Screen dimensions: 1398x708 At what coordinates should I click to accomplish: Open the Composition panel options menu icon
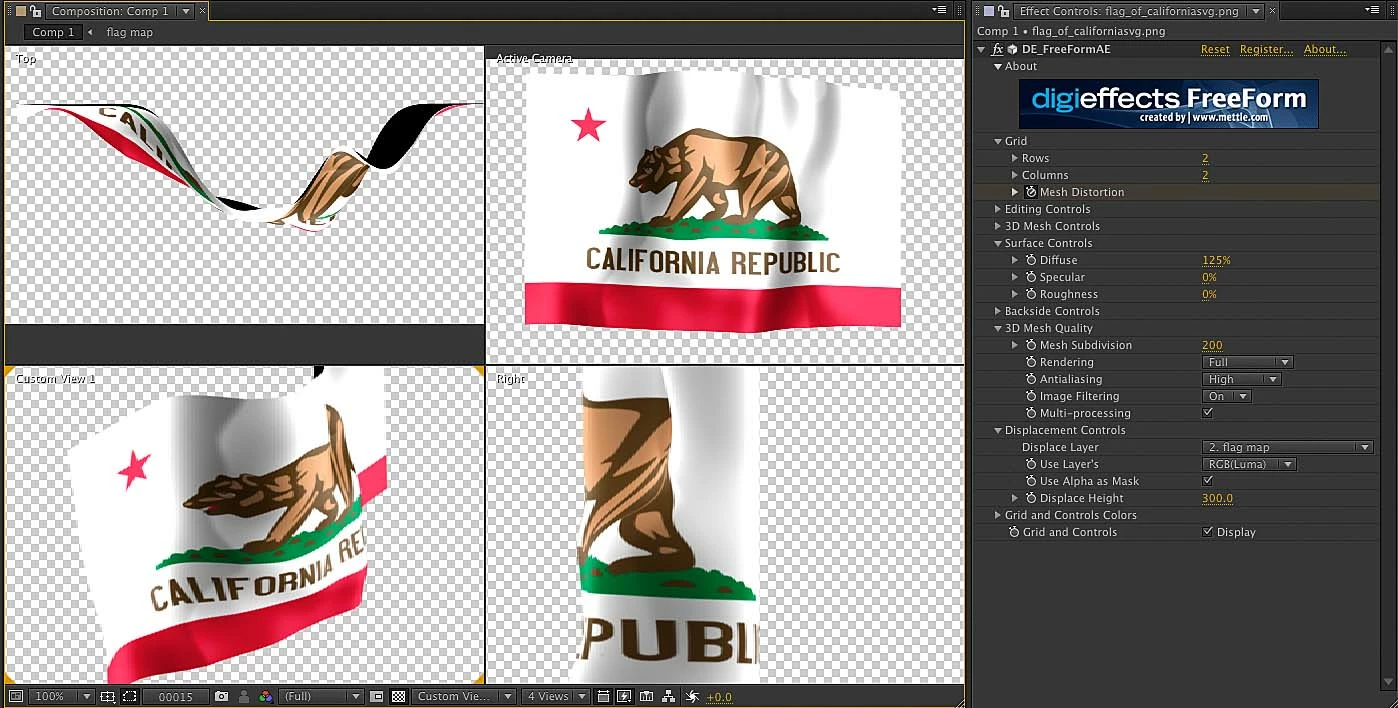[x=939, y=10]
